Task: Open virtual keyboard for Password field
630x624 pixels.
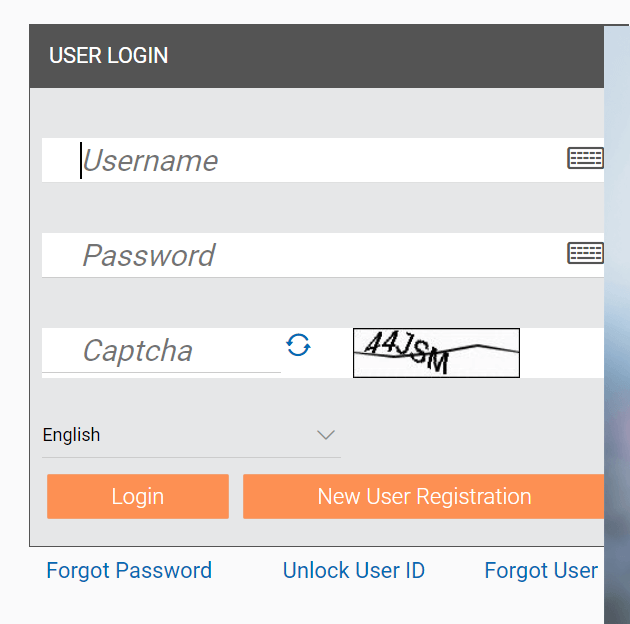Action: click(585, 253)
